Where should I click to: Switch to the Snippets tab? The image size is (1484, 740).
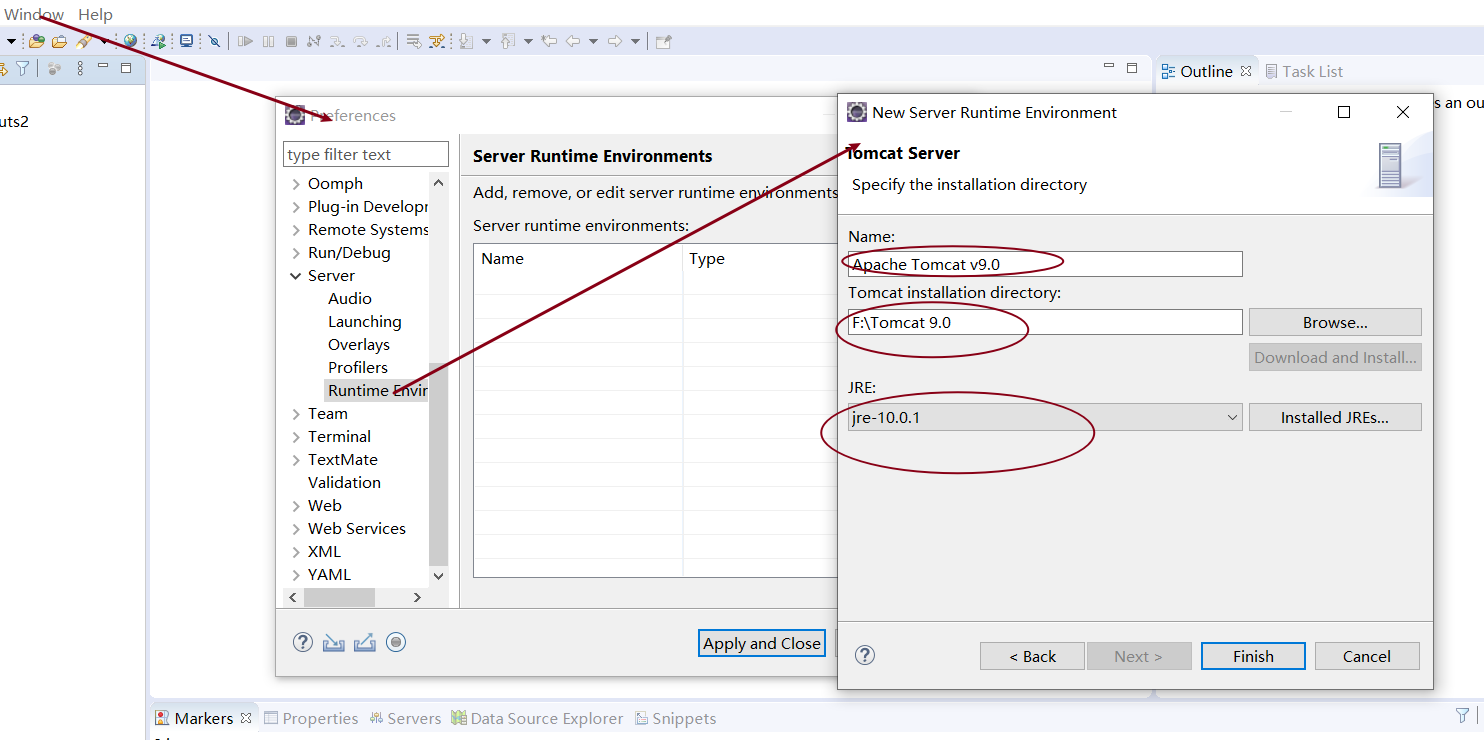(675, 718)
